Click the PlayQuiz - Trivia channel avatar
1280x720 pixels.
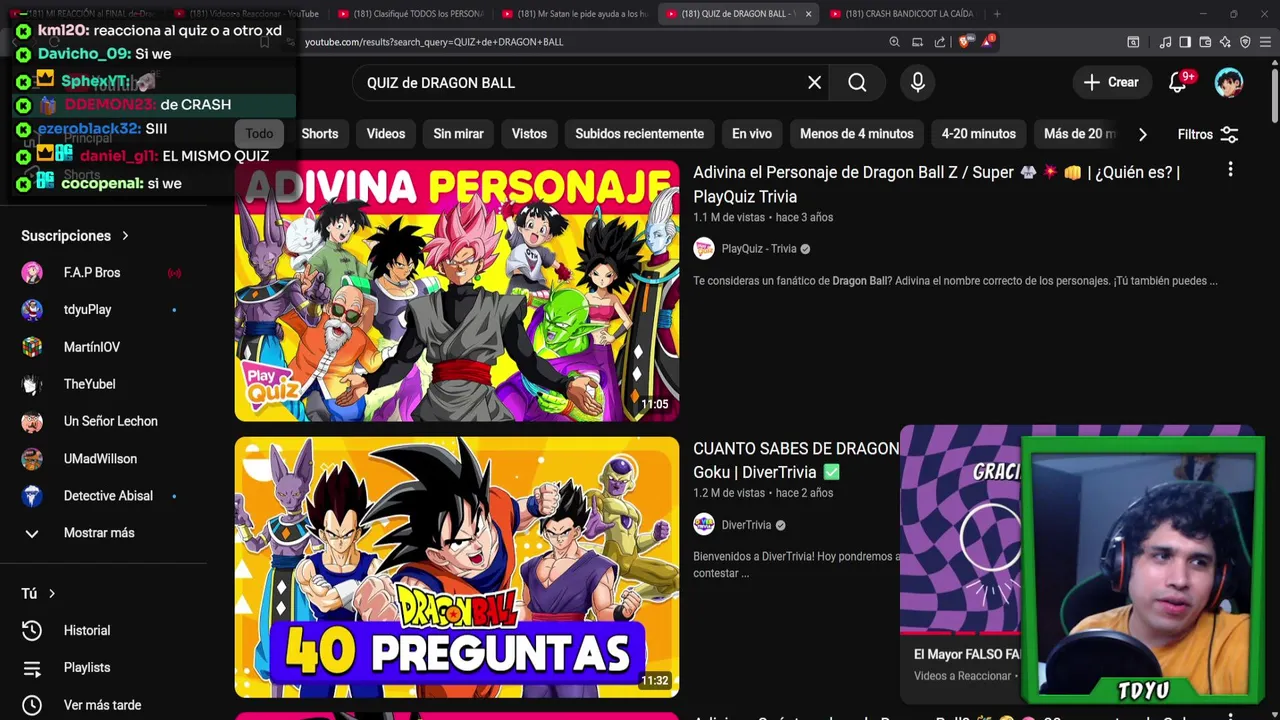pos(704,249)
